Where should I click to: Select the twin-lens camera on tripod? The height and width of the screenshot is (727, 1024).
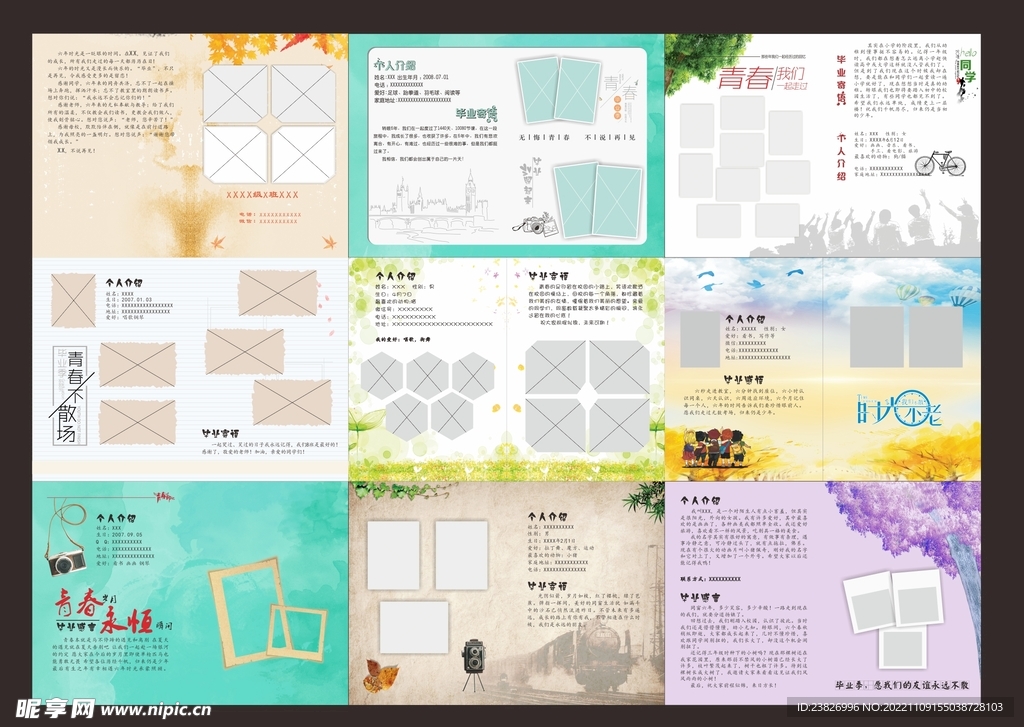coord(473,661)
